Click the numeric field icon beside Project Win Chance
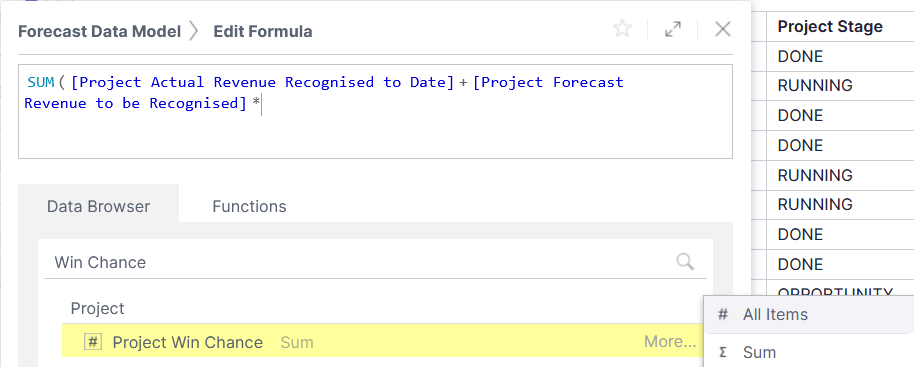The width and height of the screenshot is (914, 367). click(x=93, y=342)
